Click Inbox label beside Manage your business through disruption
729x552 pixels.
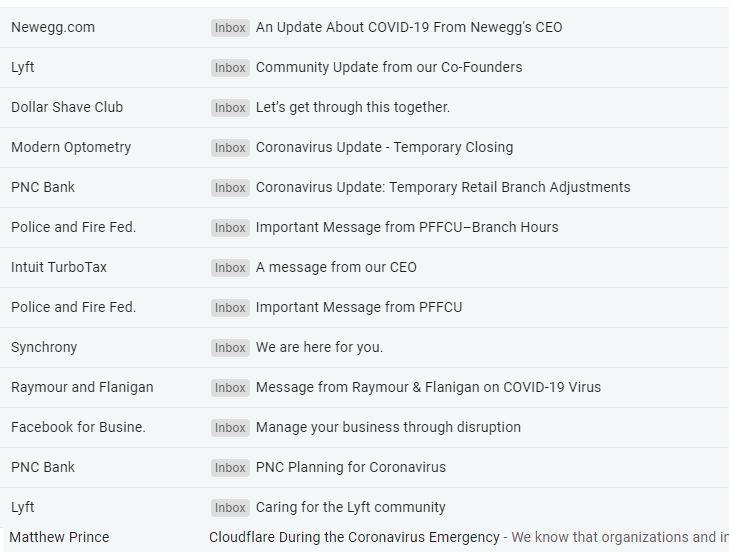(230, 427)
